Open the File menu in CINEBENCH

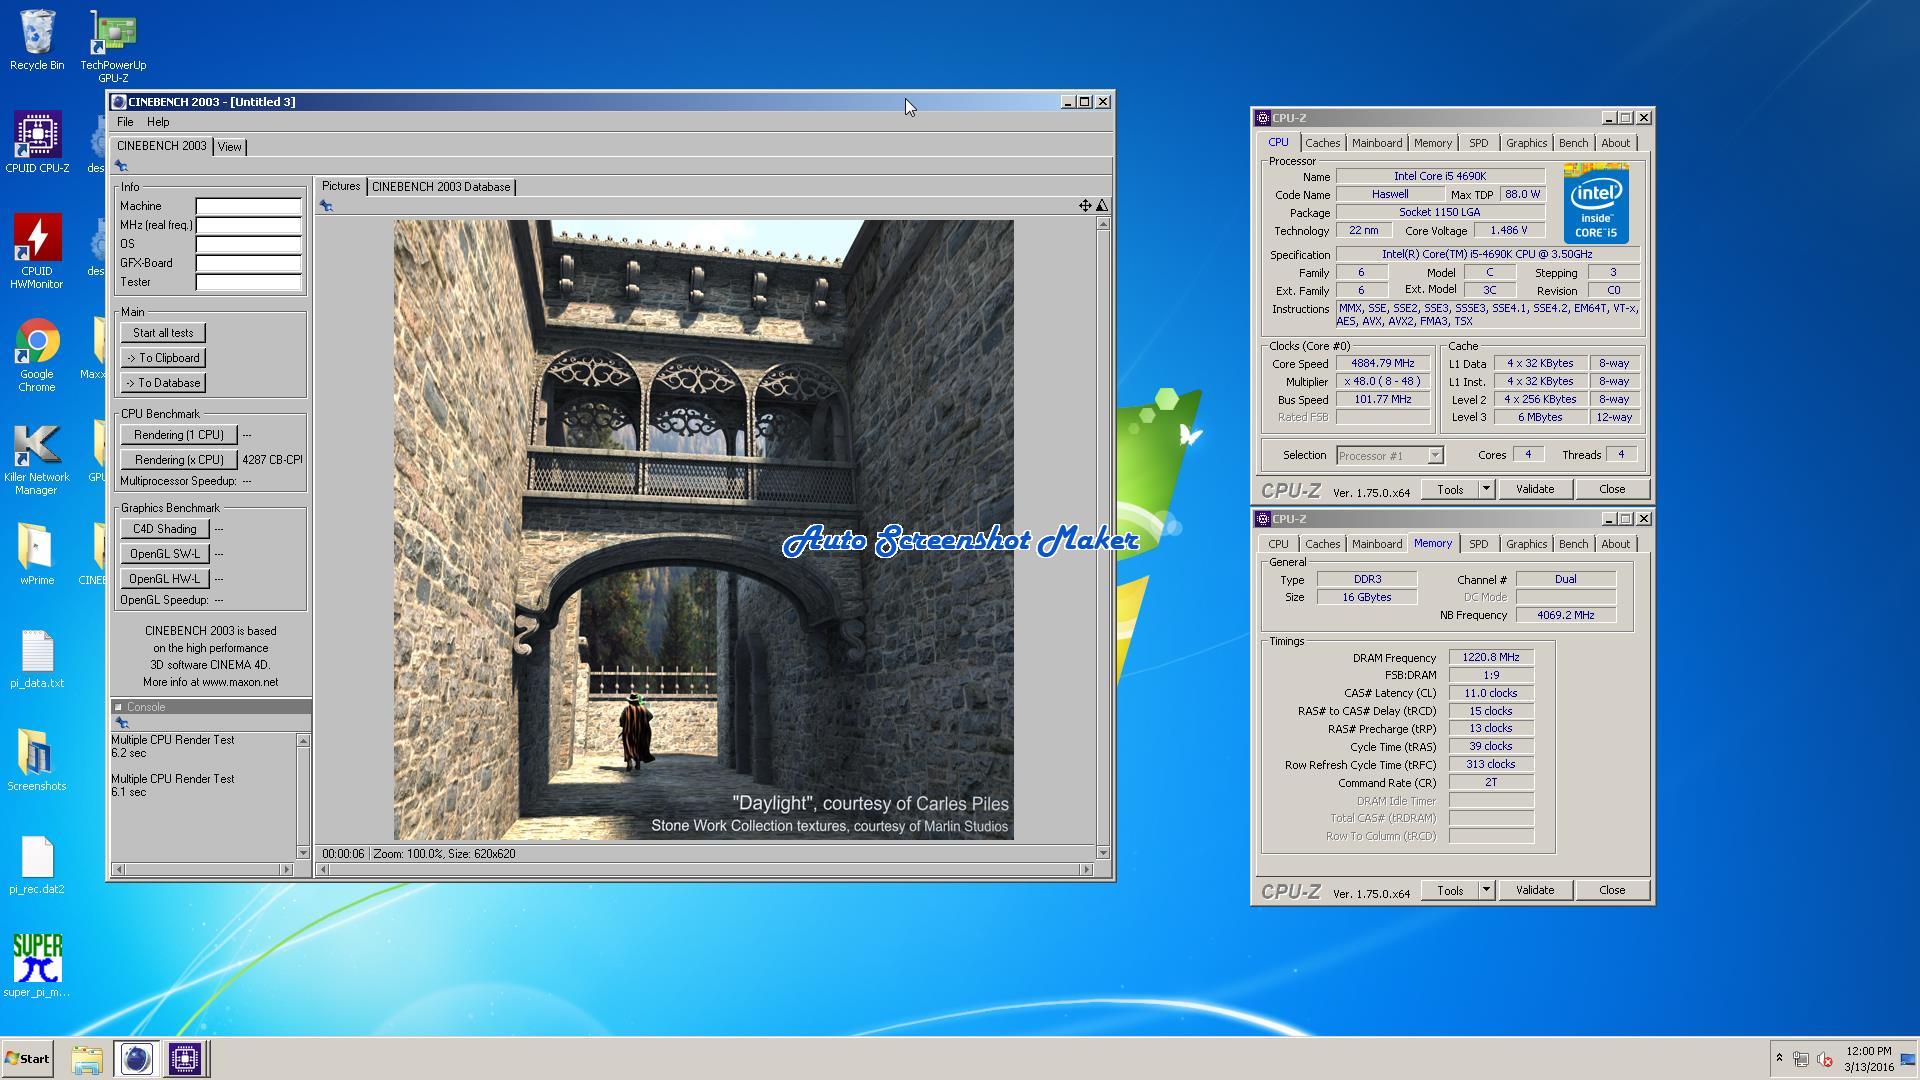[125, 122]
